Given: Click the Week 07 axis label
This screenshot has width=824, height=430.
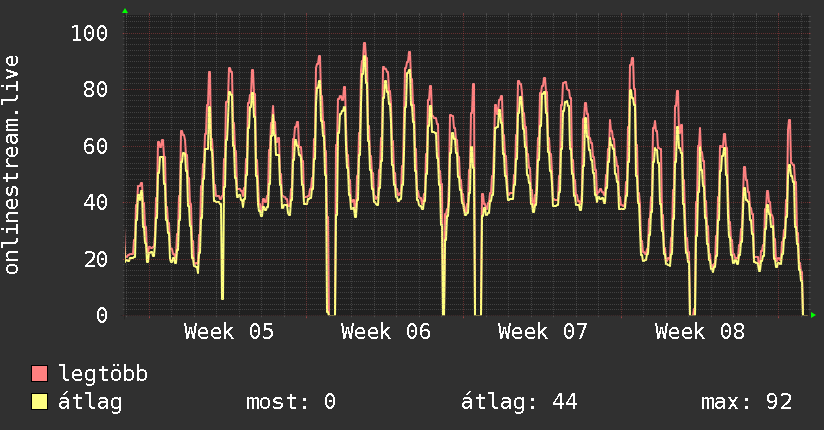Looking at the screenshot, I should [543, 332].
